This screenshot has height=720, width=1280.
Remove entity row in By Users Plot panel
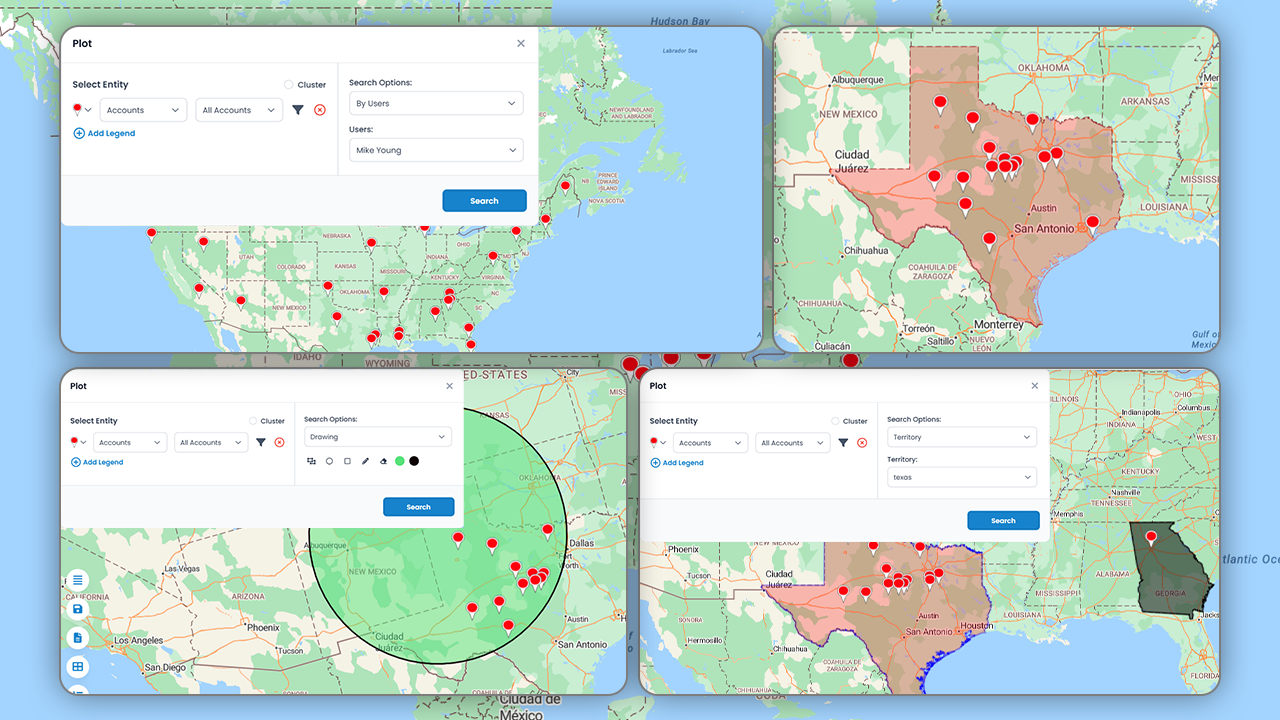coord(320,110)
